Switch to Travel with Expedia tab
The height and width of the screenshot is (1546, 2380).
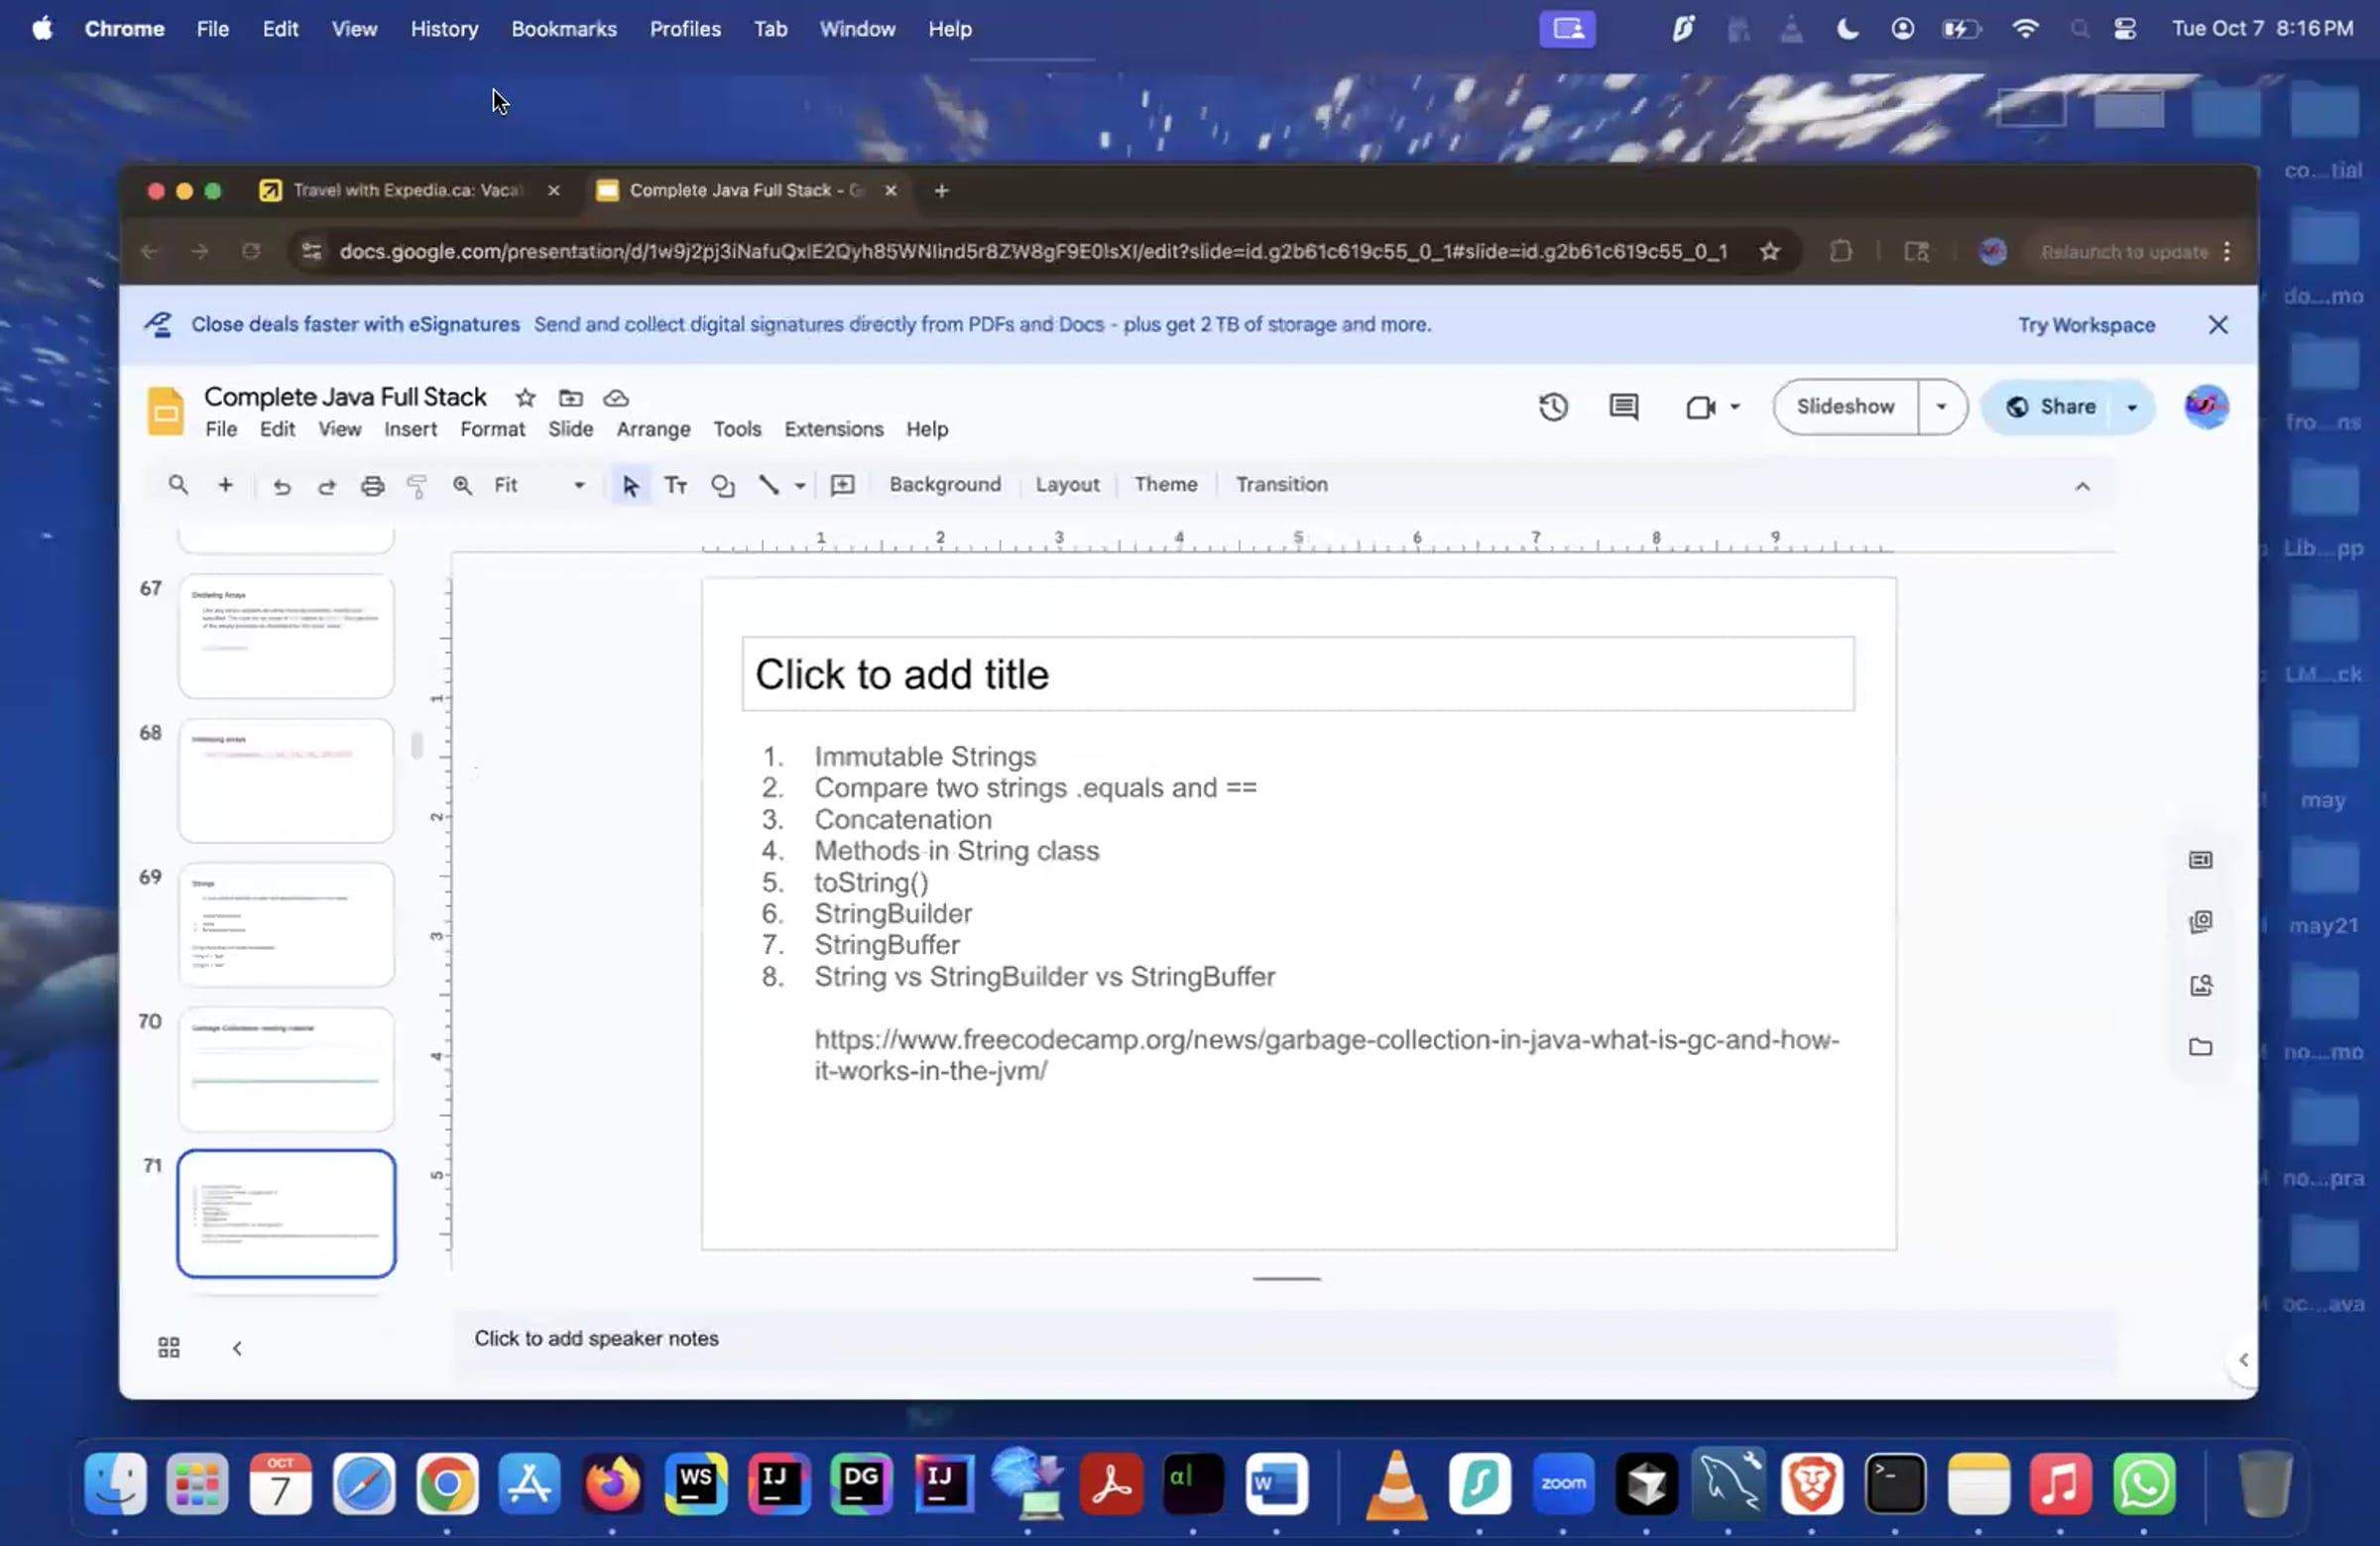tap(407, 190)
